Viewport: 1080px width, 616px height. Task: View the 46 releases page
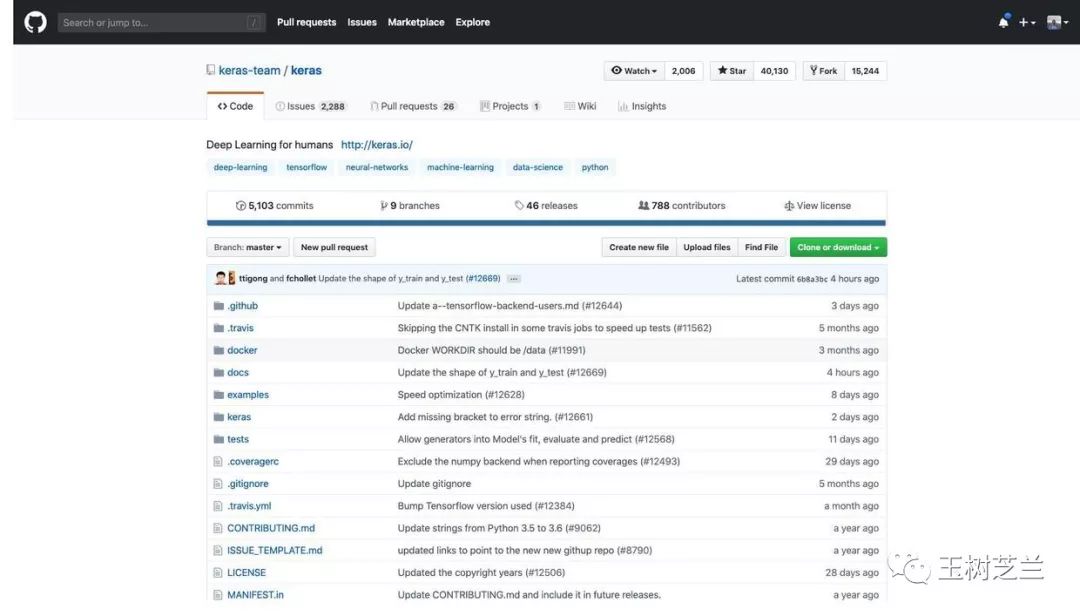click(546, 205)
